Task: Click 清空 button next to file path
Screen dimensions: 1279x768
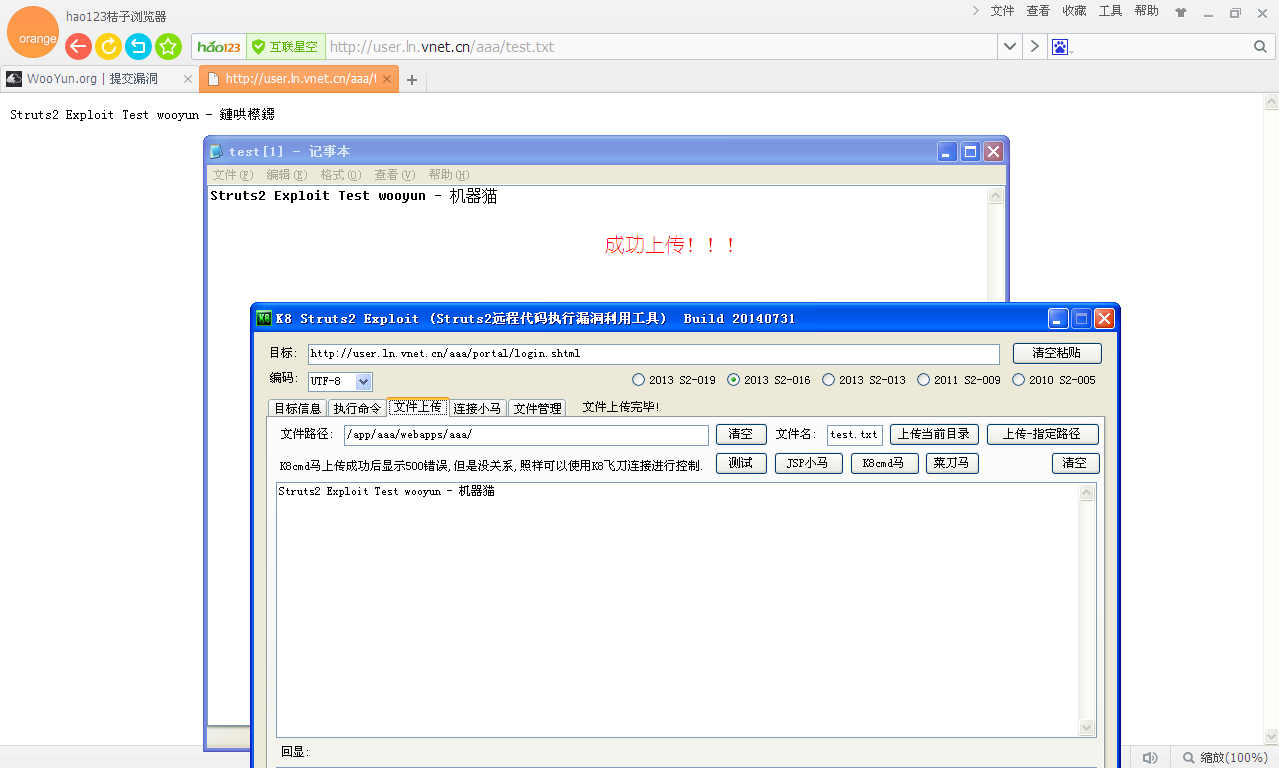Action: pos(741,434)
